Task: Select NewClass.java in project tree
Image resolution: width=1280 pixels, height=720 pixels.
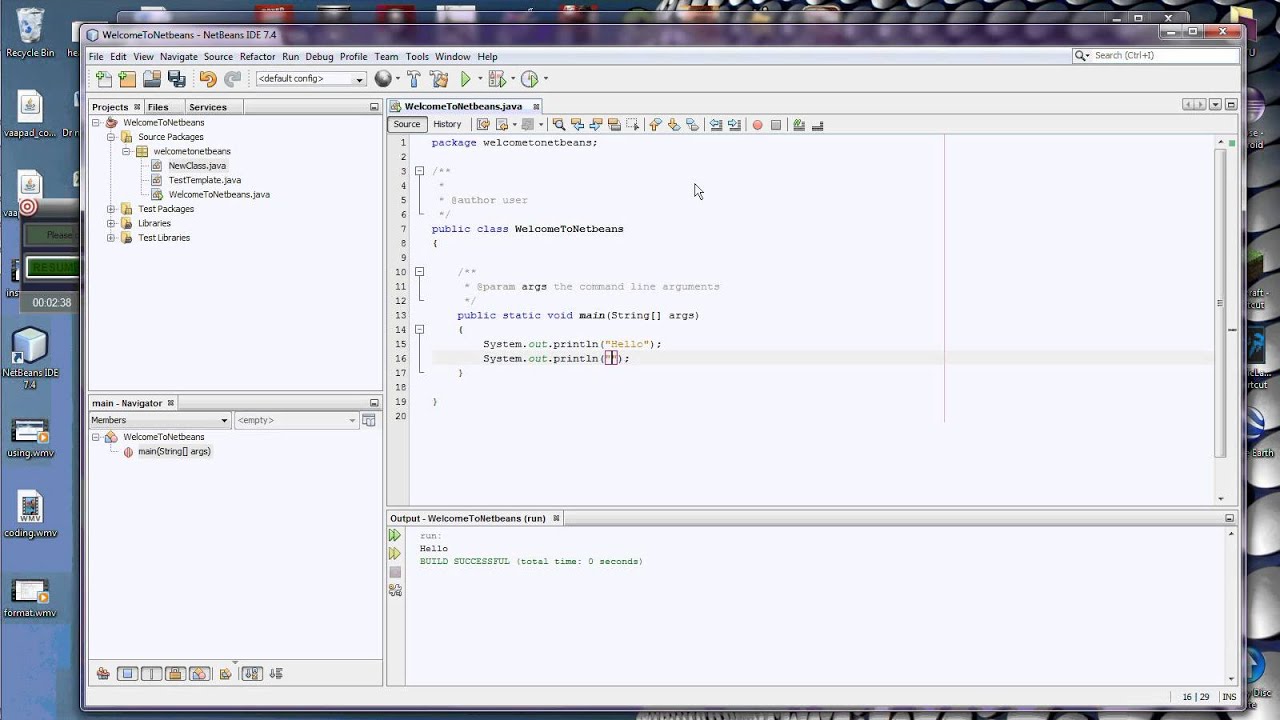Action: tap(197, 166)
